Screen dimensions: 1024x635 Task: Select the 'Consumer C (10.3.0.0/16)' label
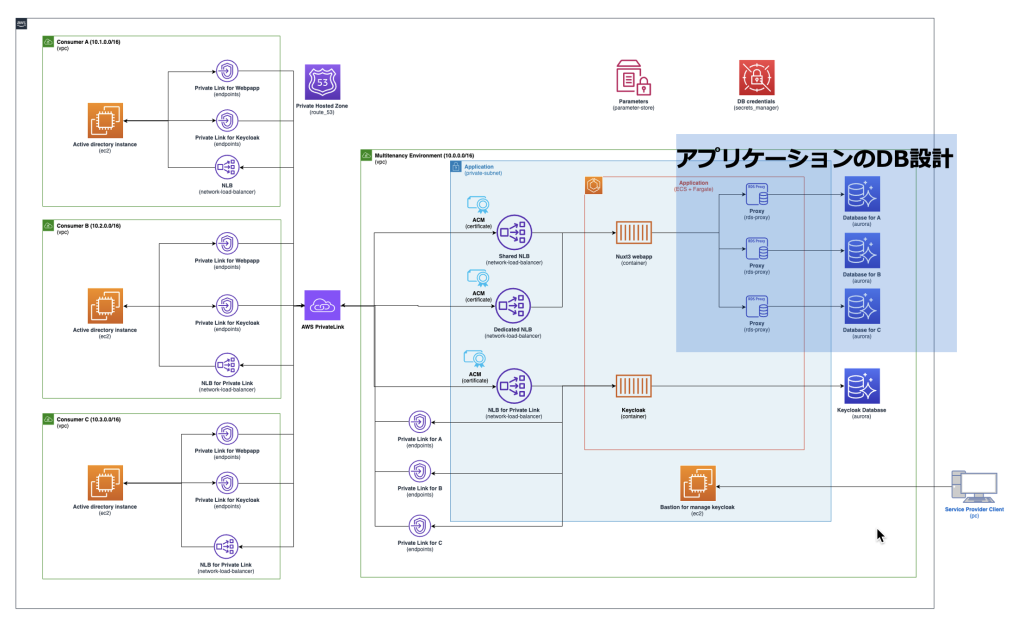tap(88, 419)
